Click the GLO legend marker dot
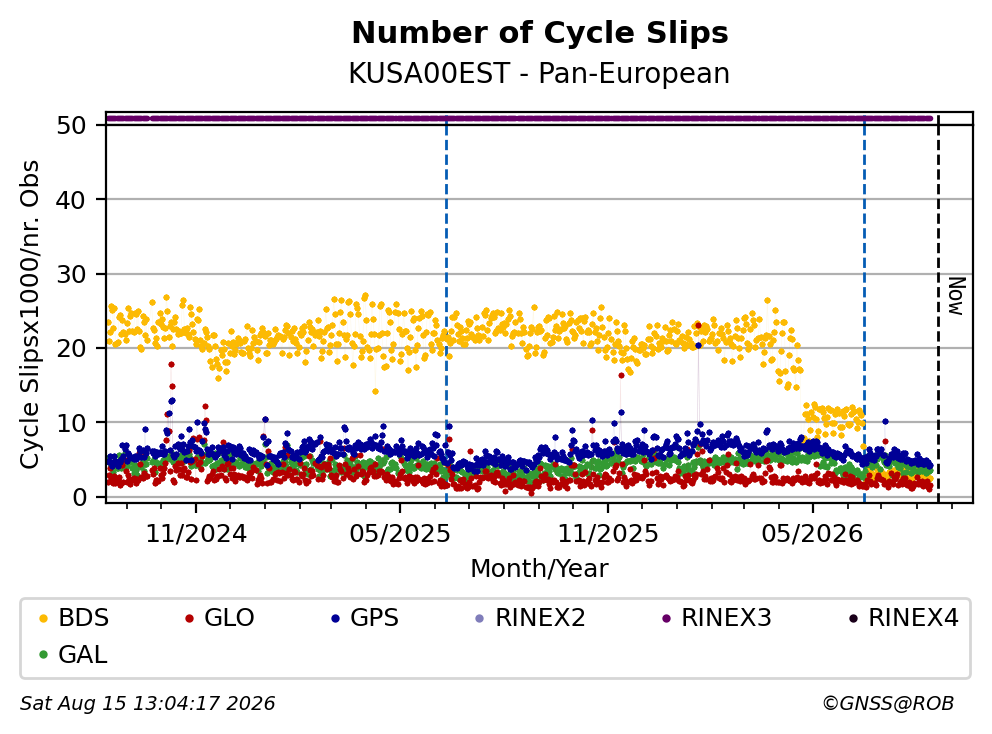Image resolution: width=992 pixels, height=734 pixels. point(189,618)
